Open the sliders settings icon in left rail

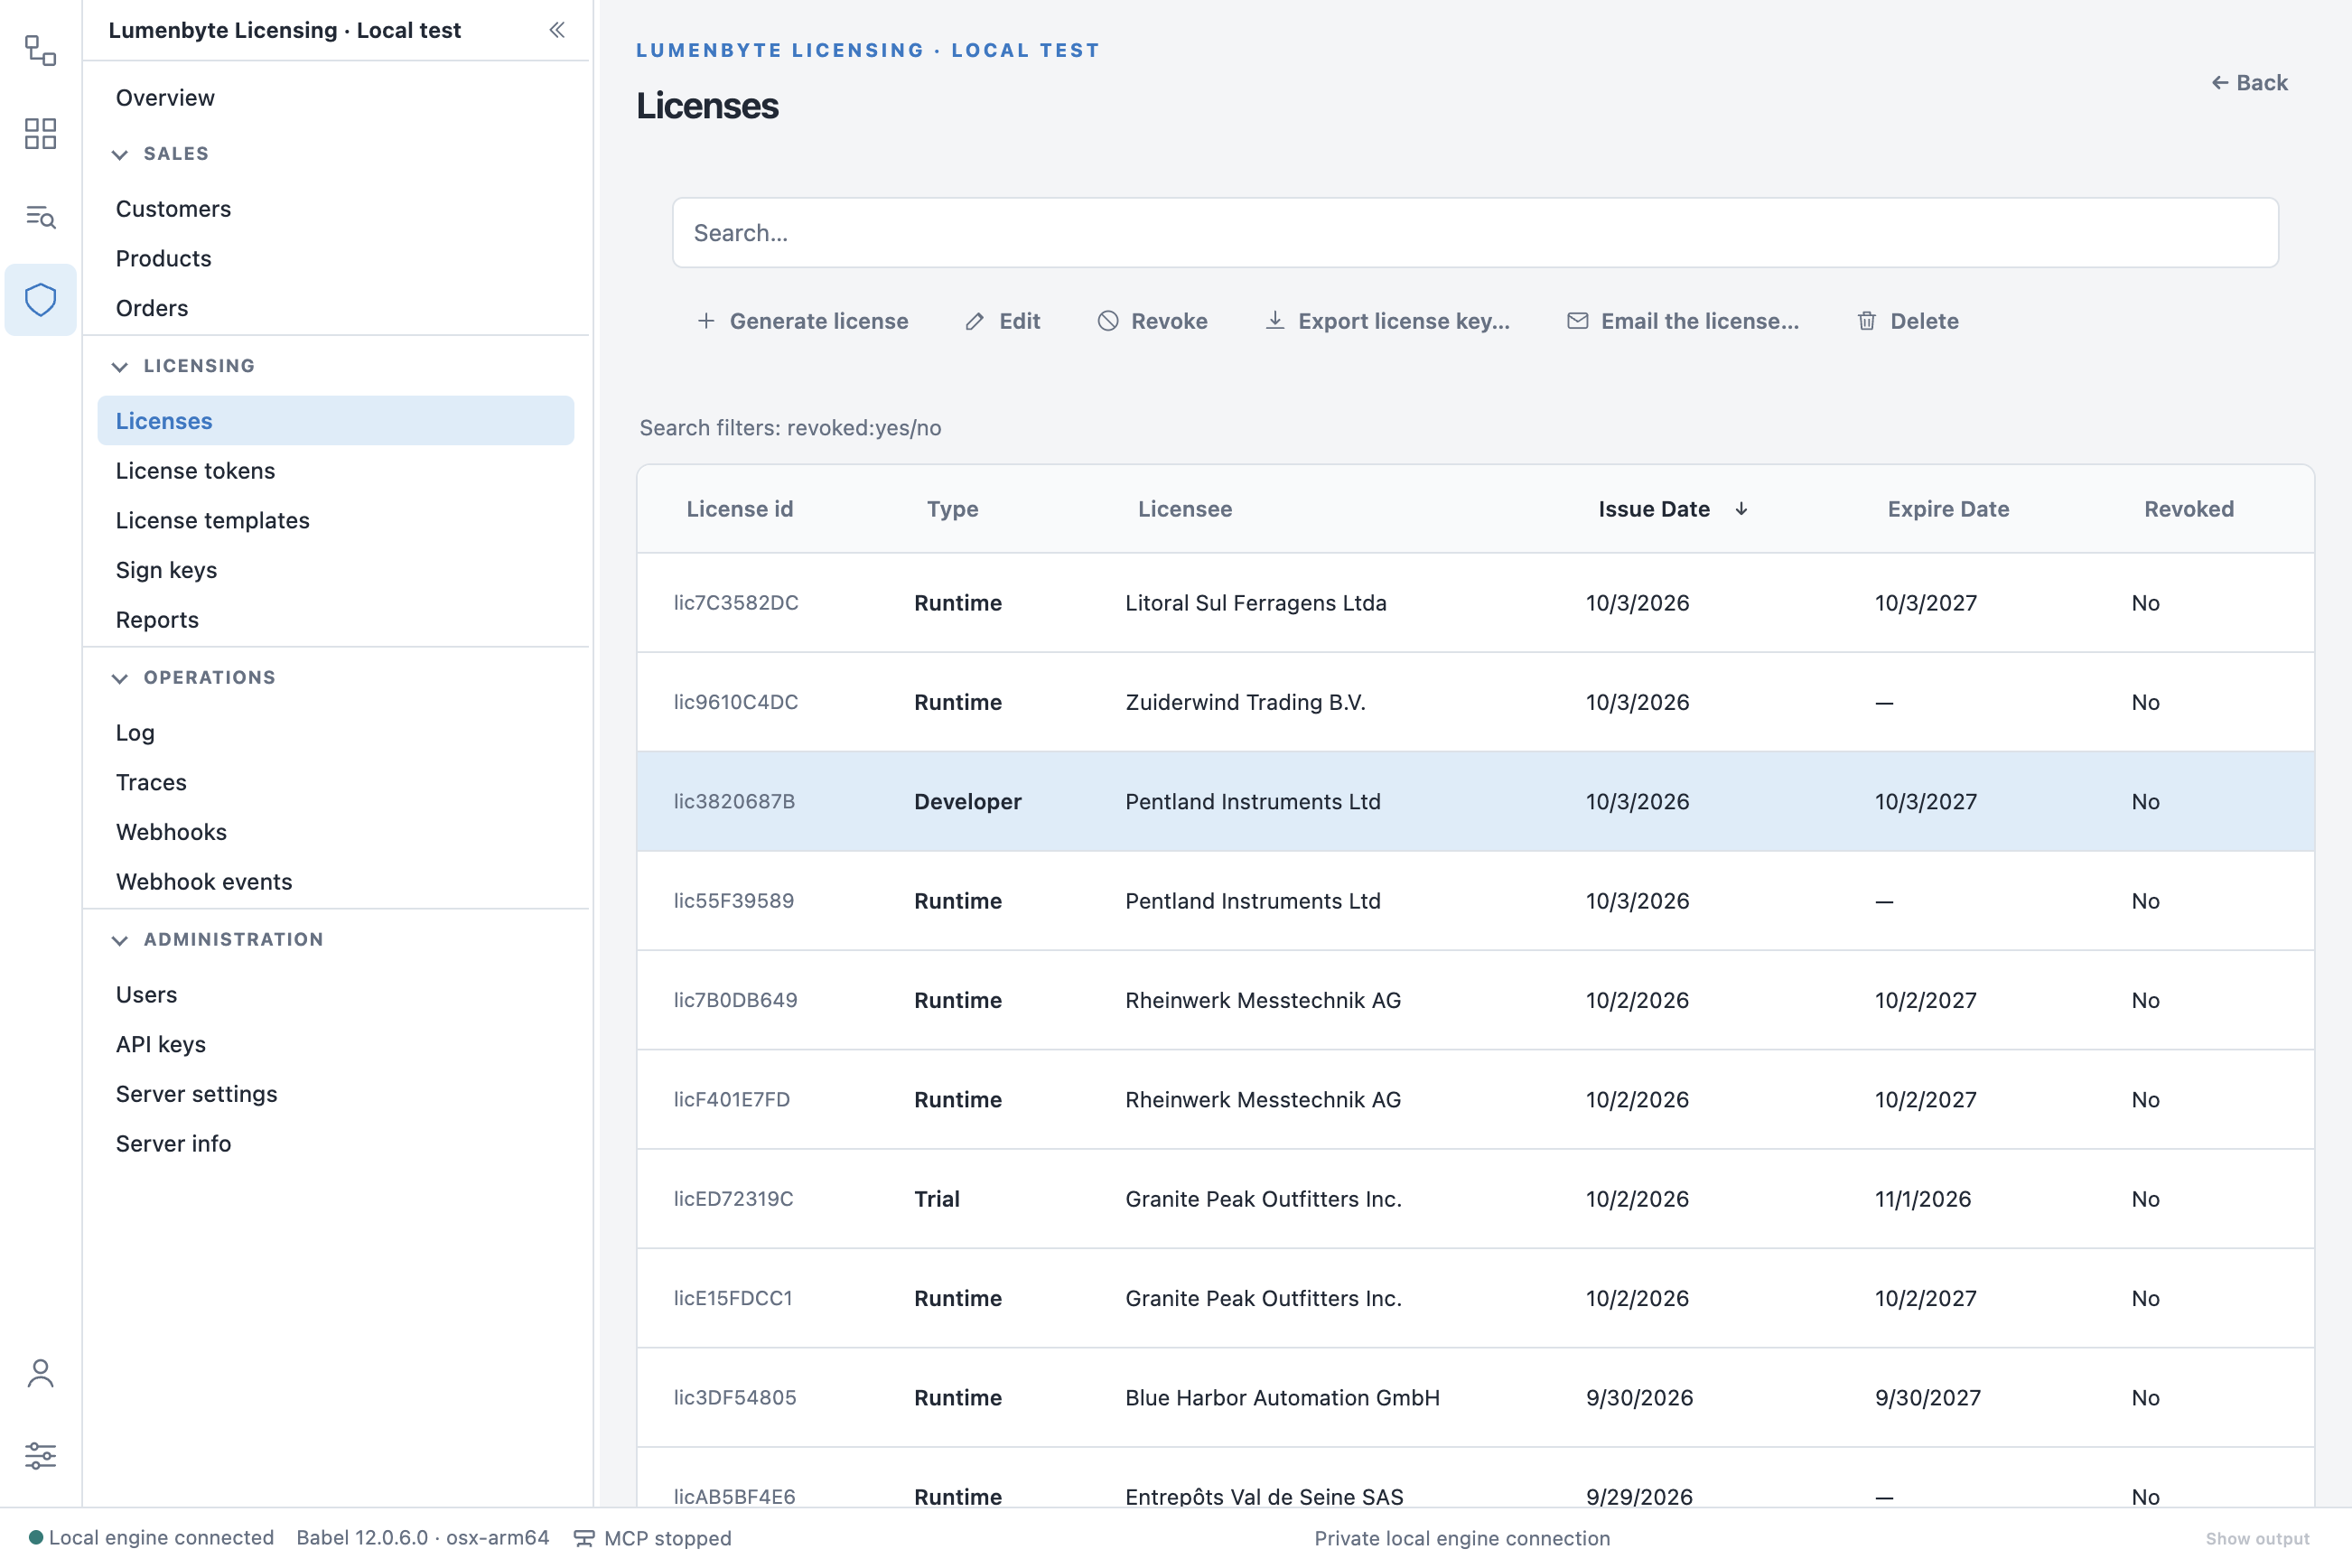(x=40, y=1455)
